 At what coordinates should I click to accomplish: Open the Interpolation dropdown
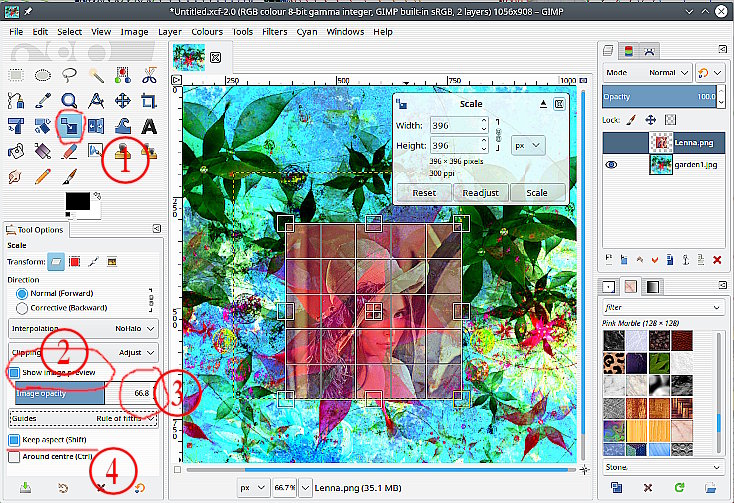pyautogui.click(x=83, y=328)
